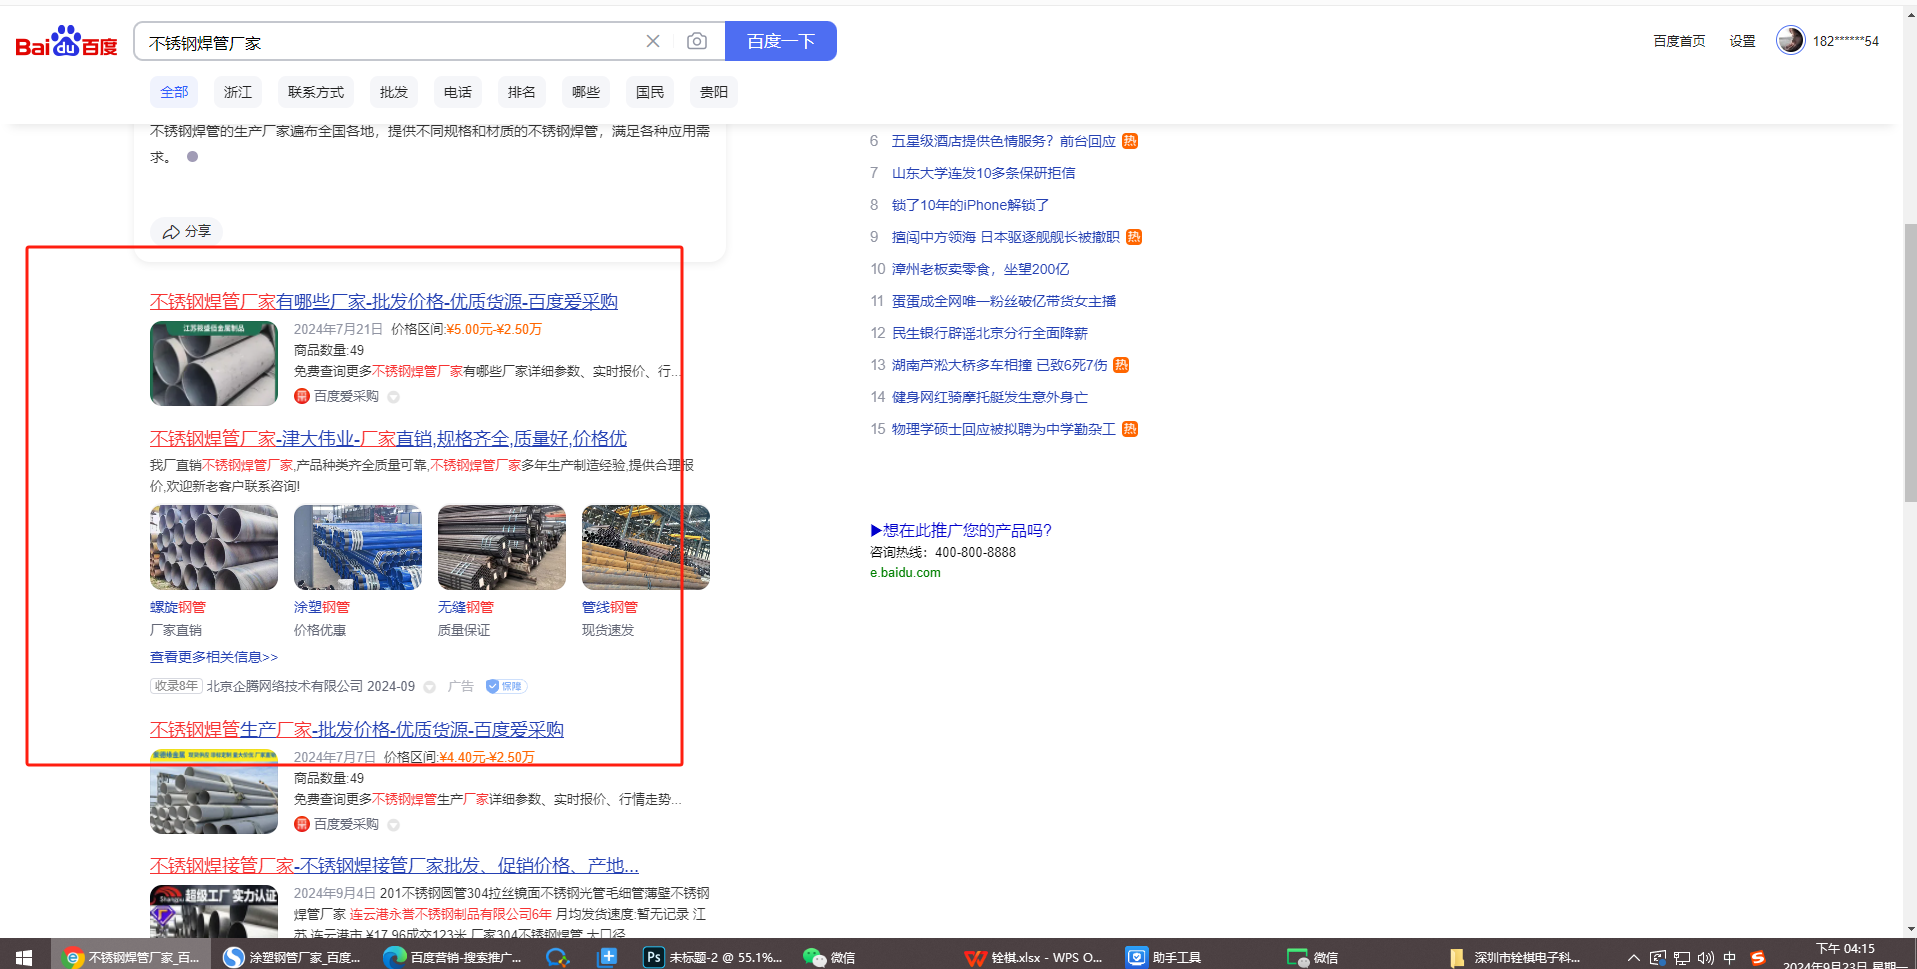Click the 涂塑钢管 blue pipes thumbnail
The image size is (1917, 969).
pyautogui.click(x=357, y=547)
